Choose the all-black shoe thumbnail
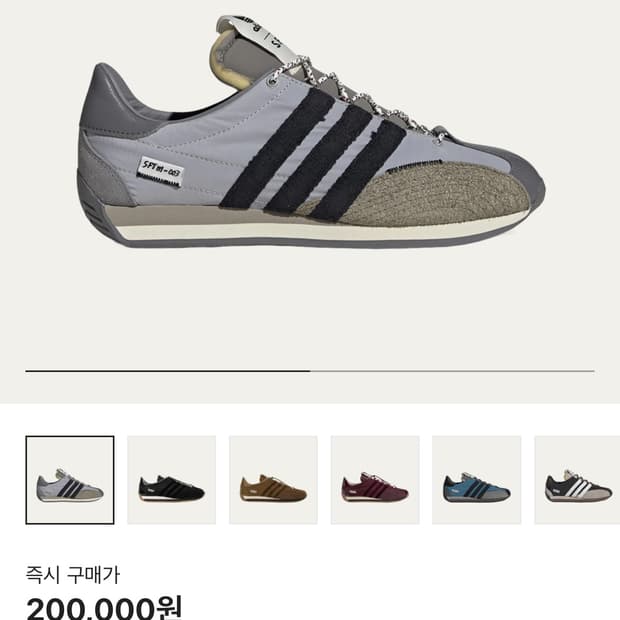This screenshot has height=620, width=620. (172, 480)
